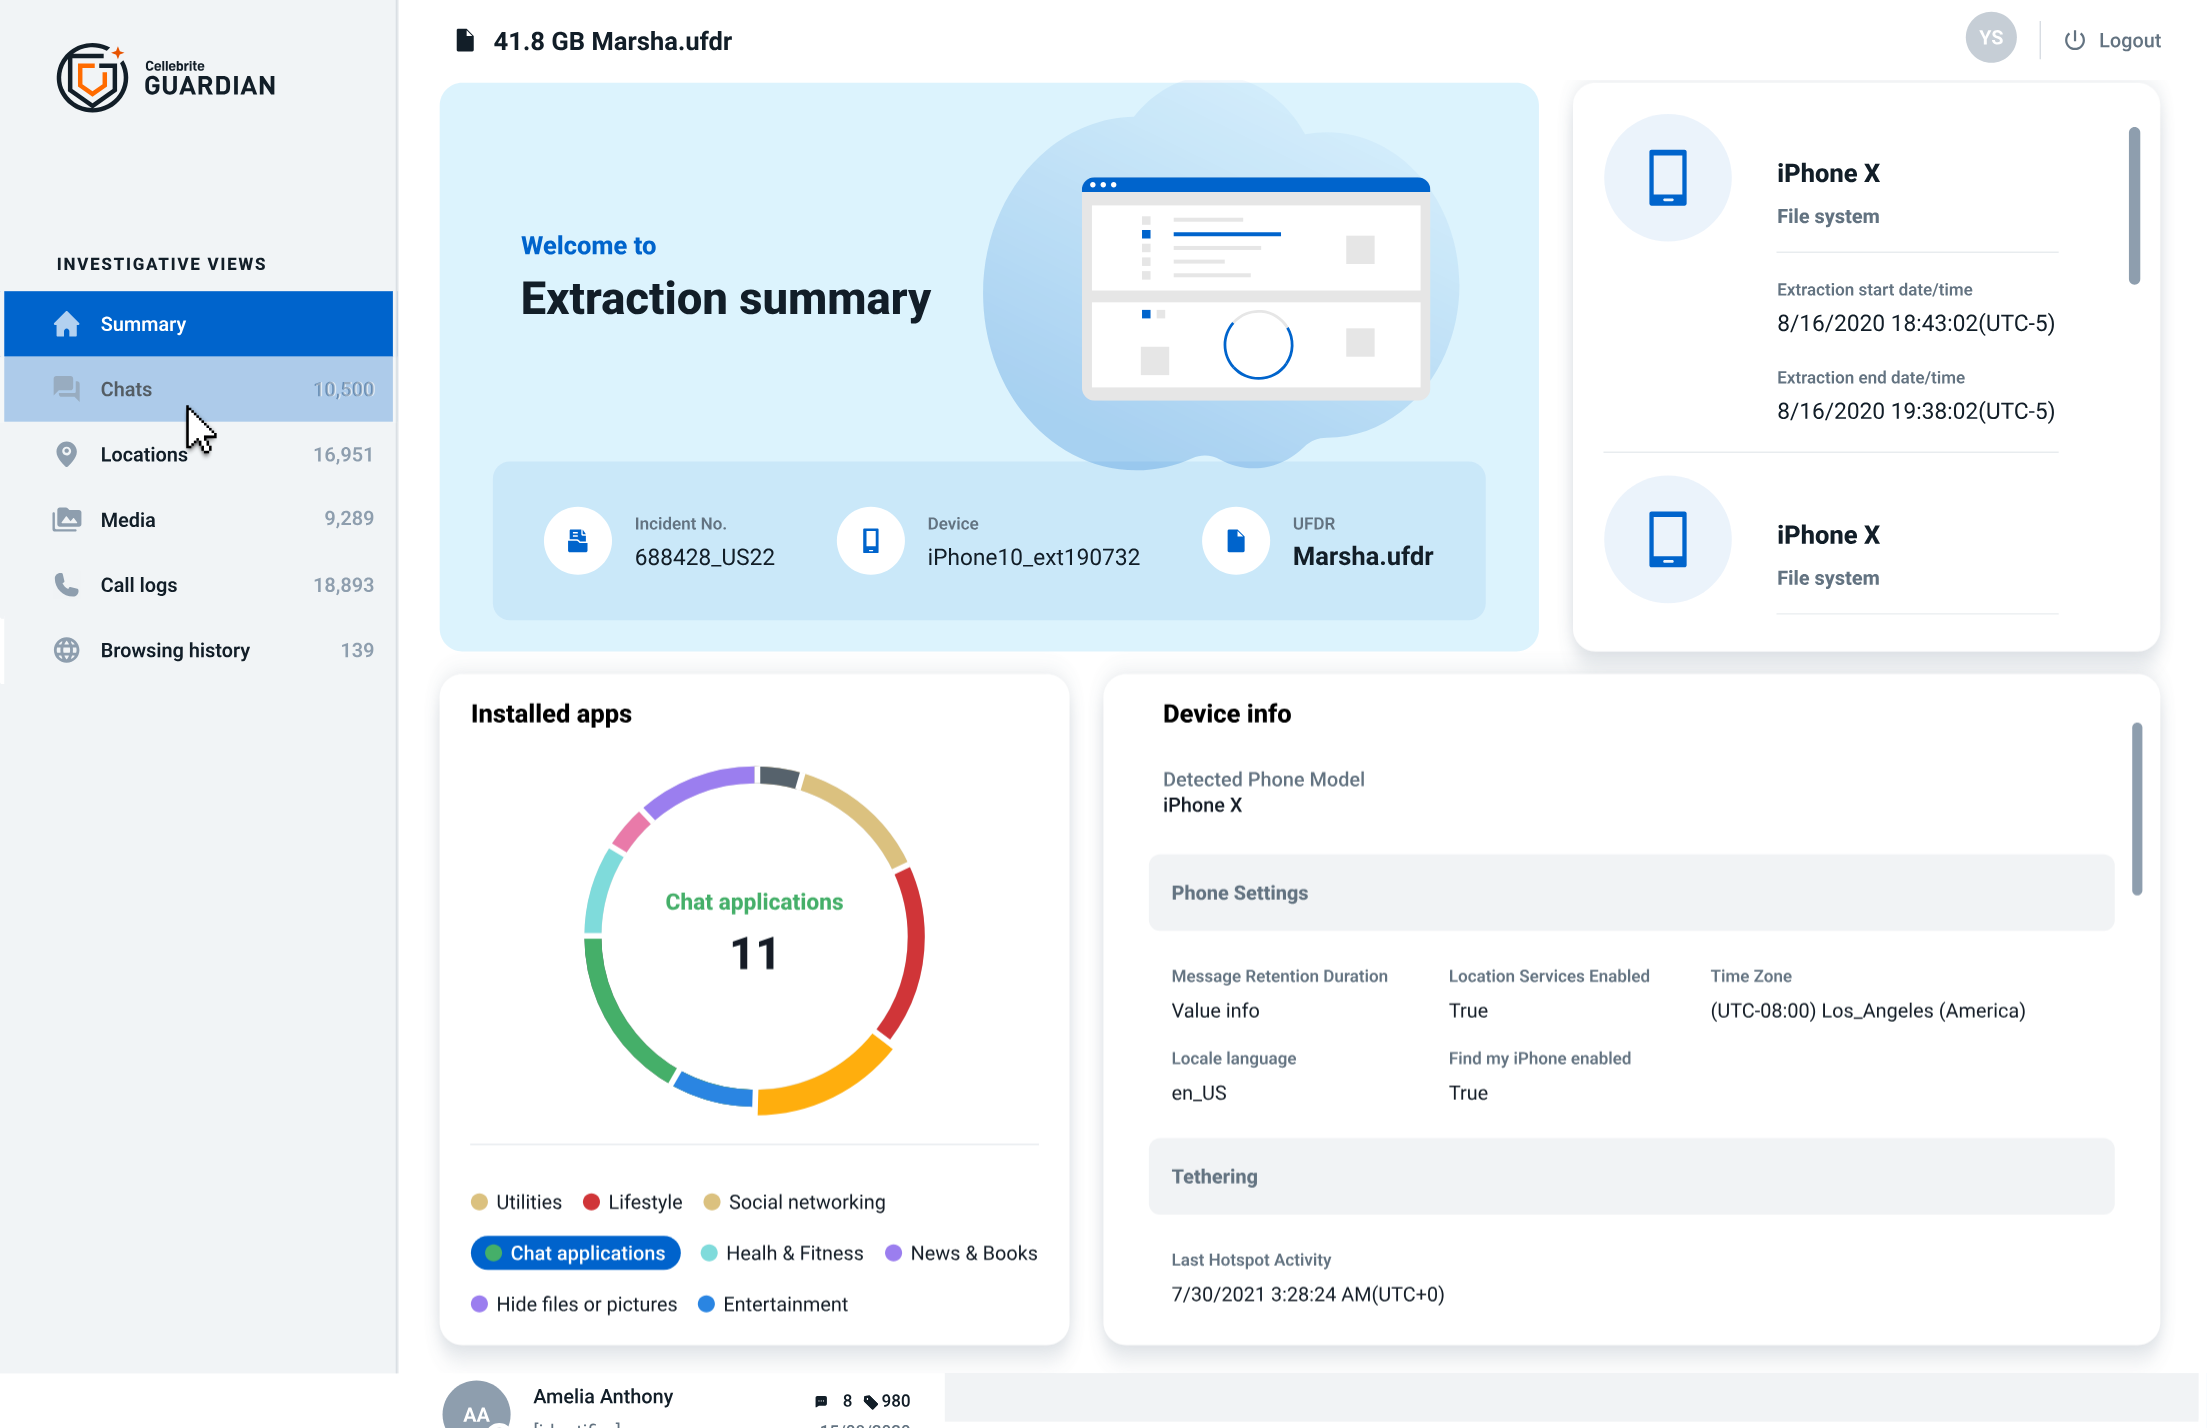
Task: Open the Summary view
Action: point(198,324)
